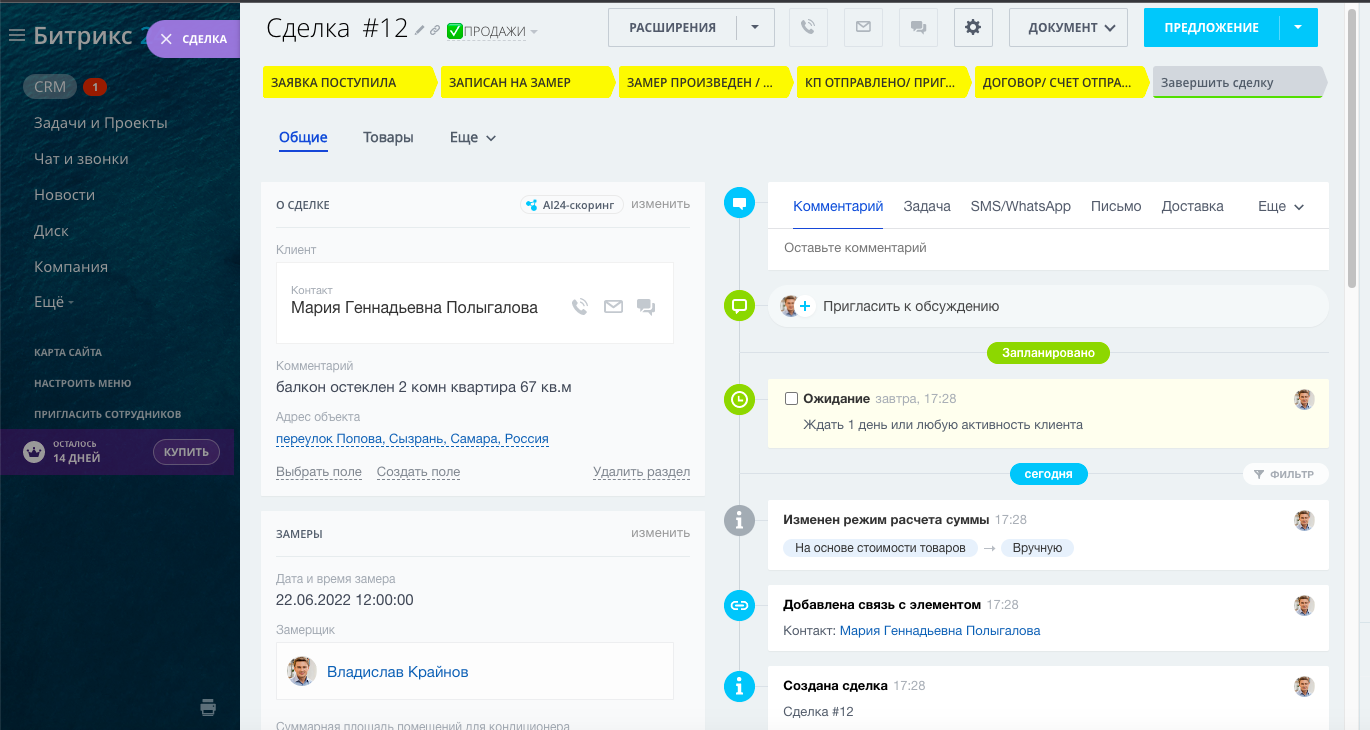Click the Оставьте комментарий input field
This screenshot has width=1370, height=730.
(1047, 248)
